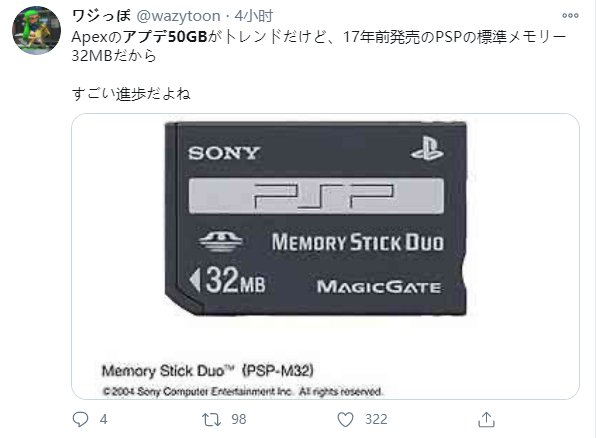Open the ワジっぽ profile avatar
The height and width of the screenshot is (438, 596).
click(x=36, y=30)
